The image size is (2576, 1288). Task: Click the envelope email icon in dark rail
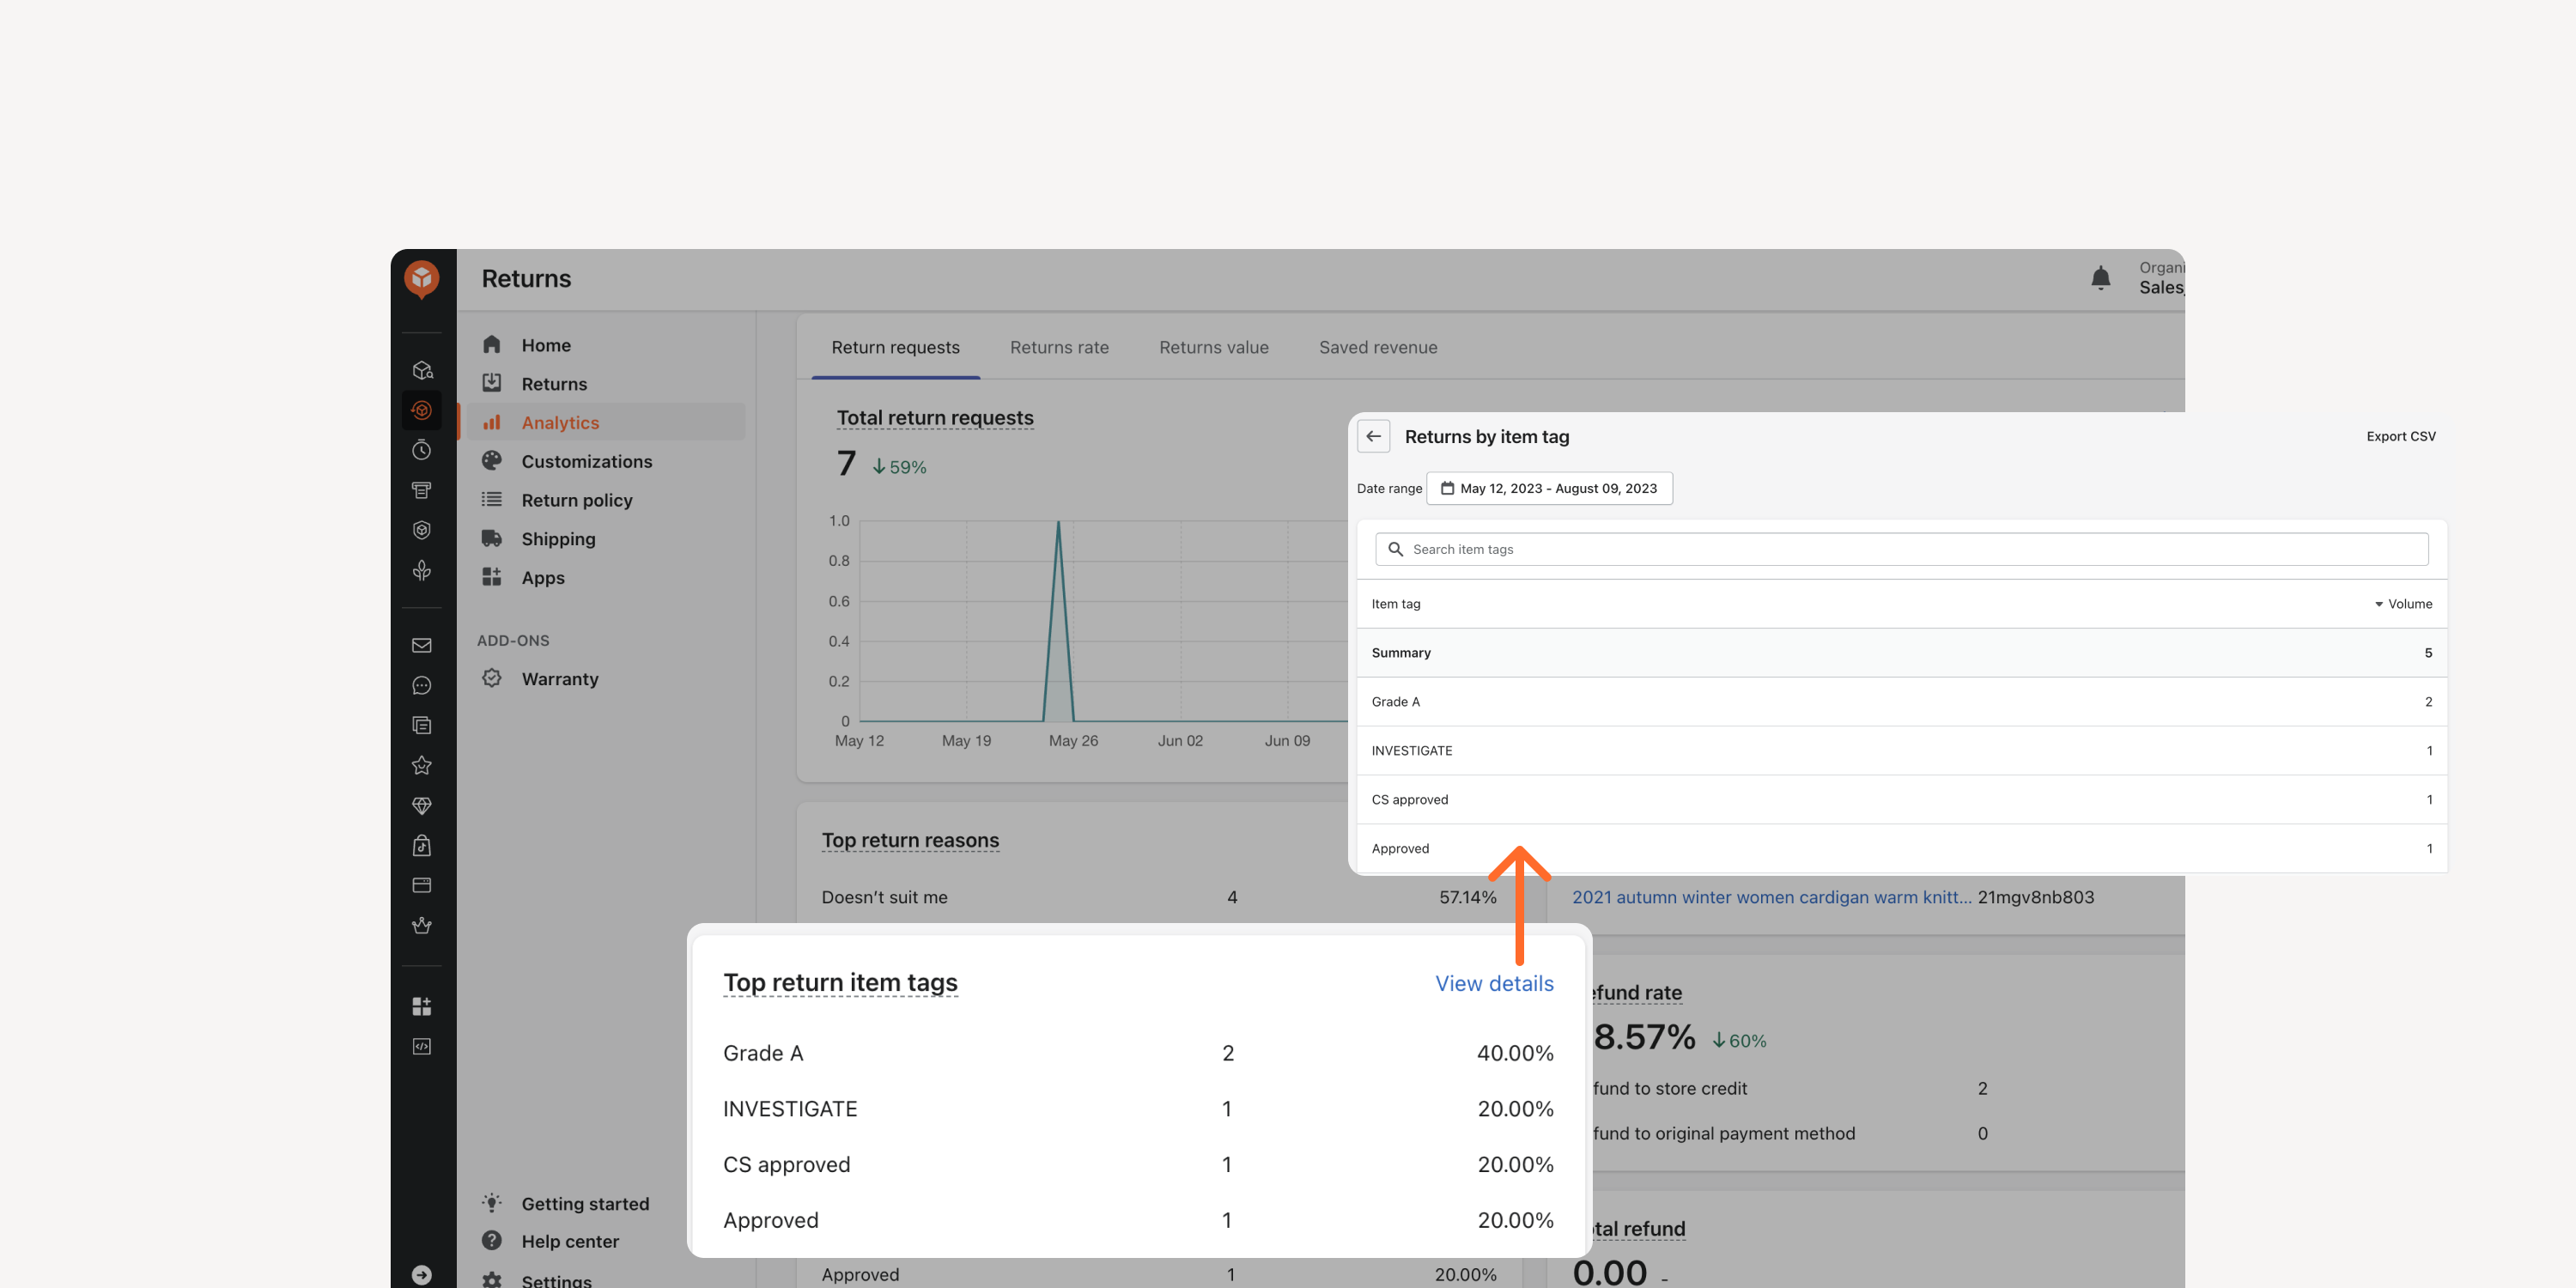click(422, 645)
